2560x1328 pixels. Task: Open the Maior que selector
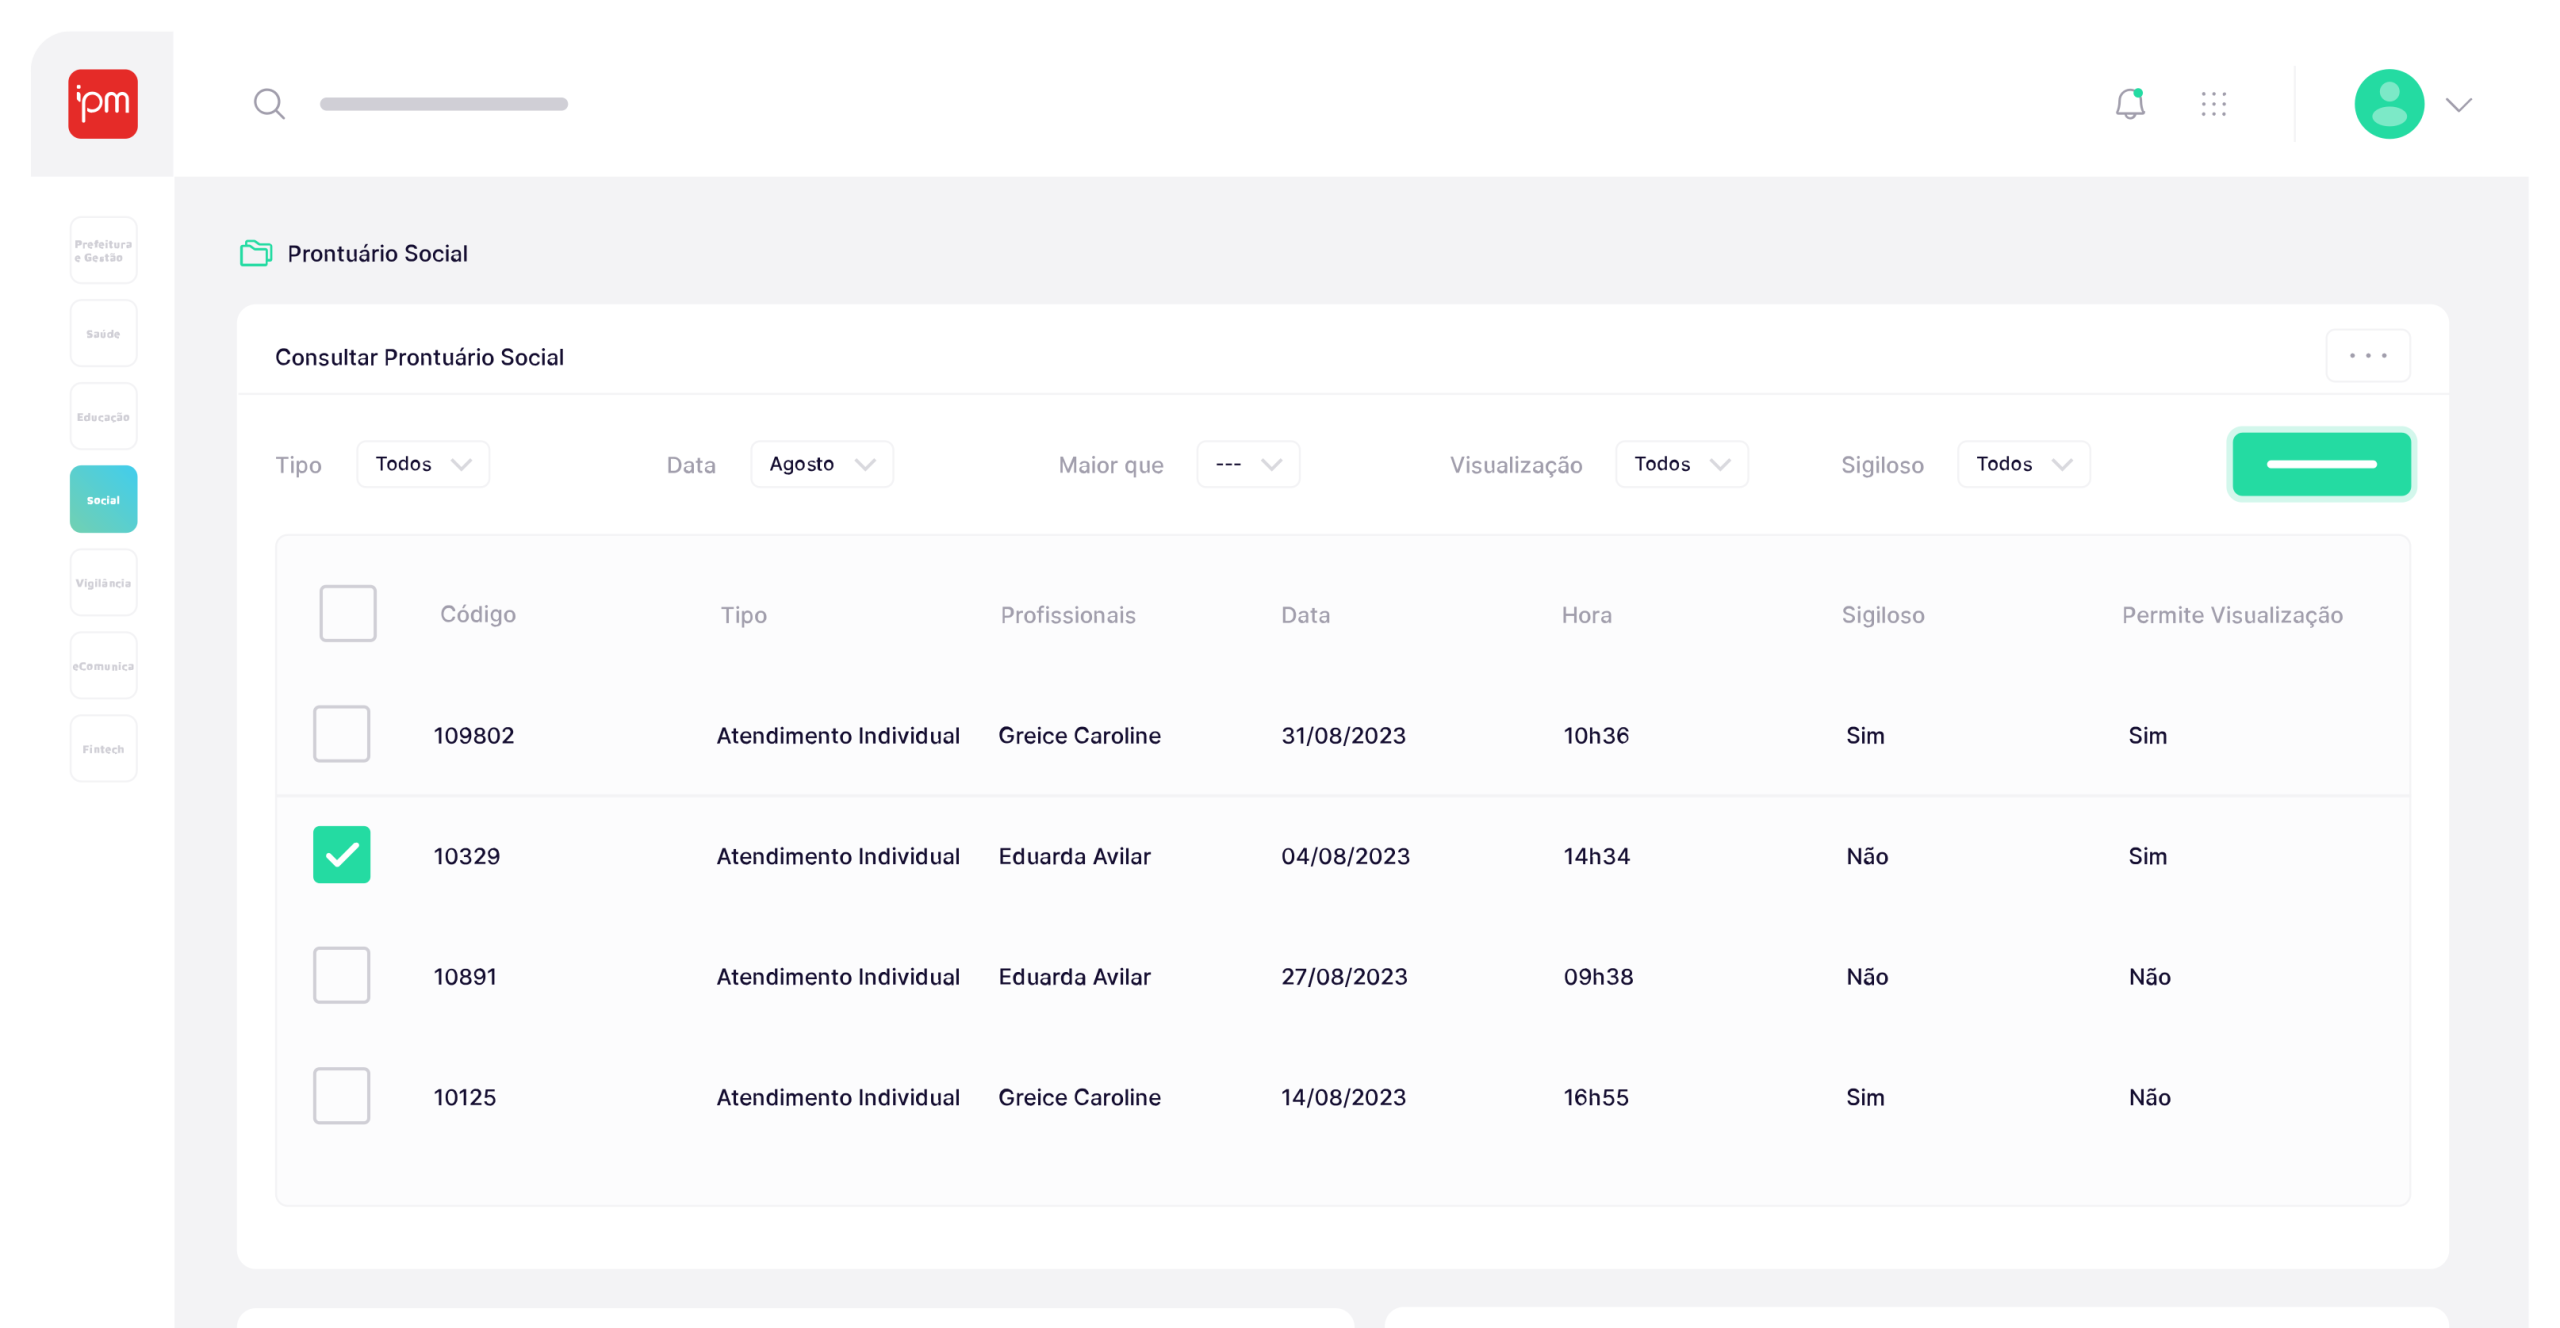[x=1247, y=463]
